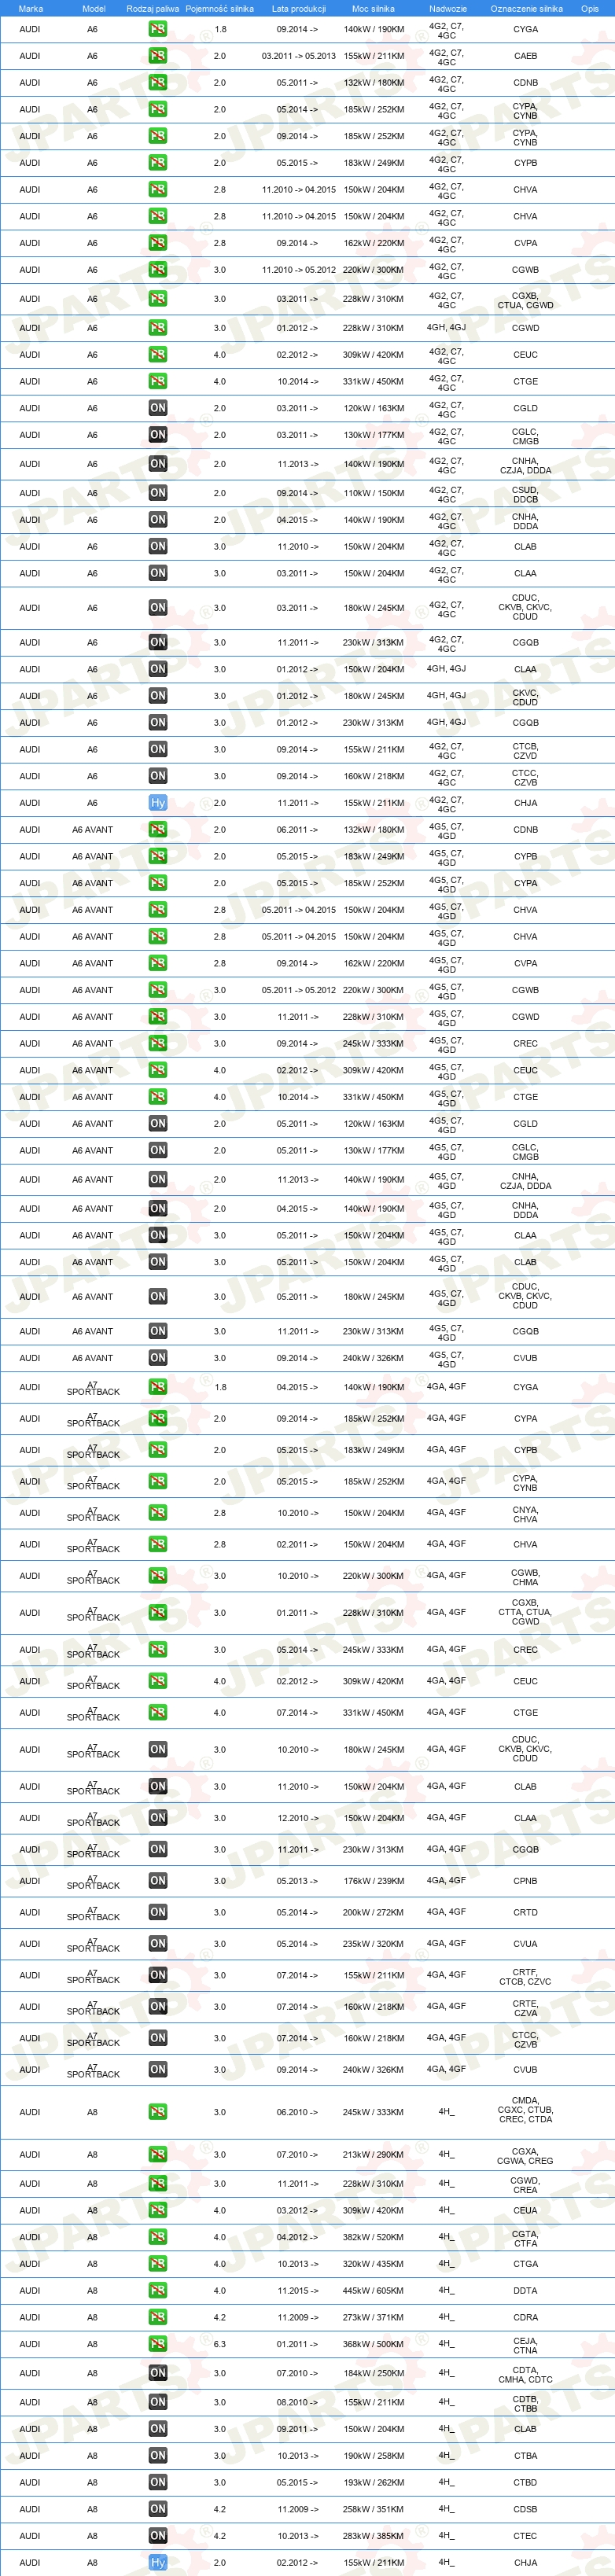Click diesel ON icon in A7 CRTD row
Image resolution: width=615 pixels, height=2576 pixels.
[x=158, y=1912]
